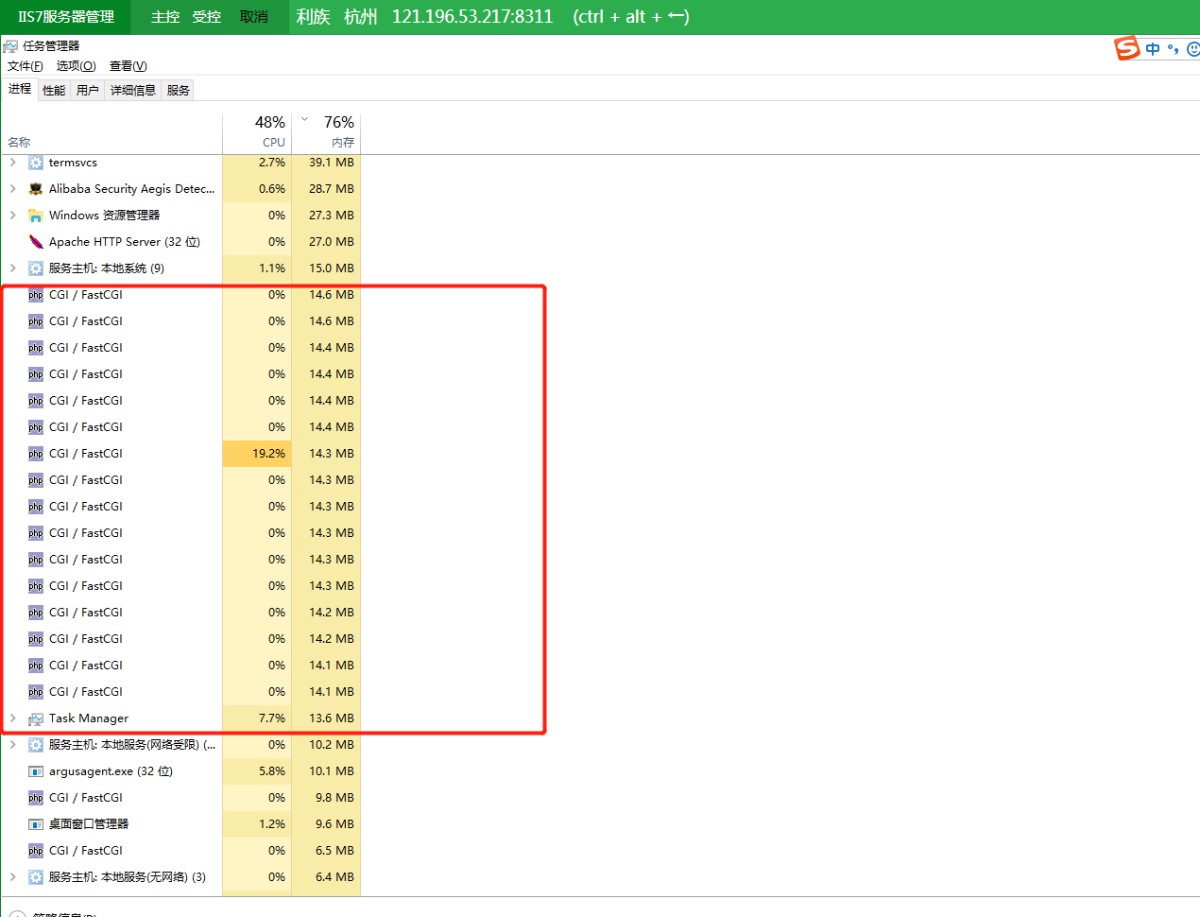Click the Task Manager process row icon
This screenshot has width=1200, height=917.
[36, 719]
